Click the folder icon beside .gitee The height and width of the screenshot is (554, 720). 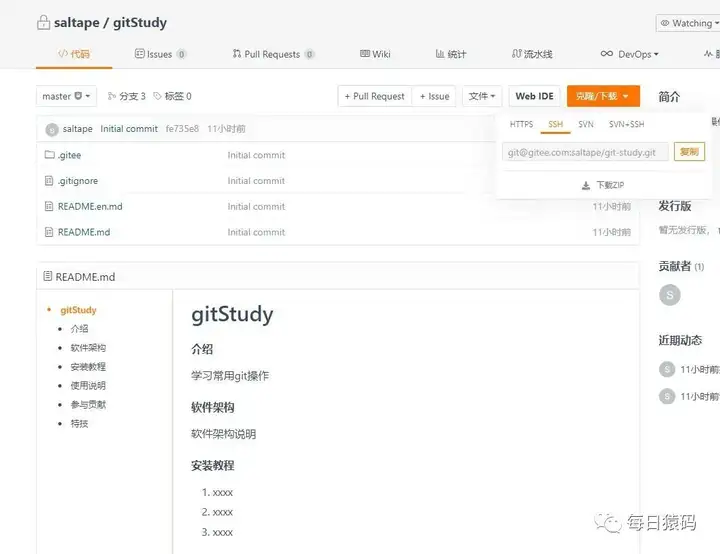click(x=49, y=155)
